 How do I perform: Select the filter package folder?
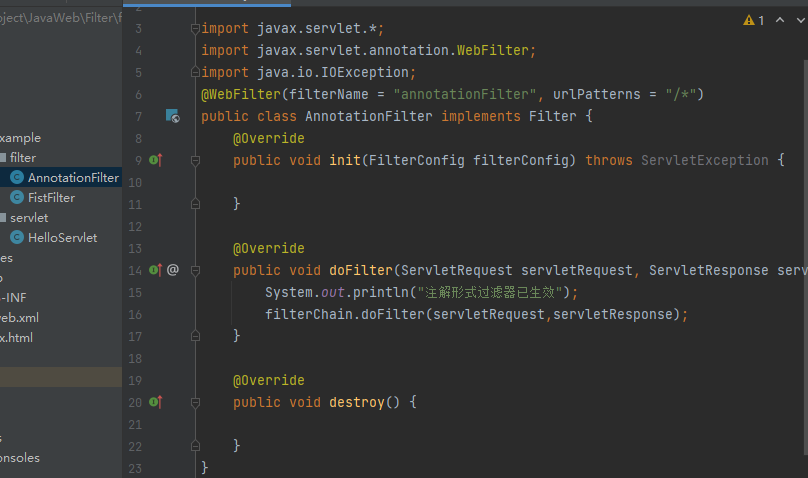click(22, 158)
